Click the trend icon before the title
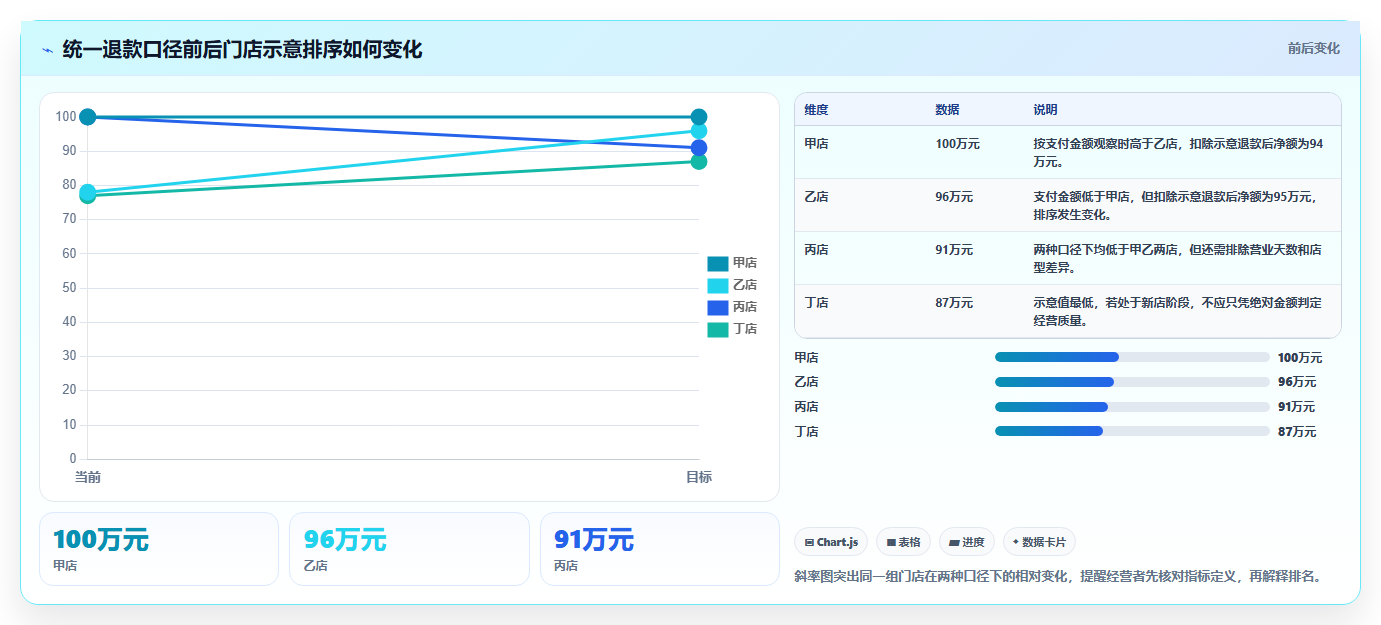 pyautogui.click(x=47, y=50)
